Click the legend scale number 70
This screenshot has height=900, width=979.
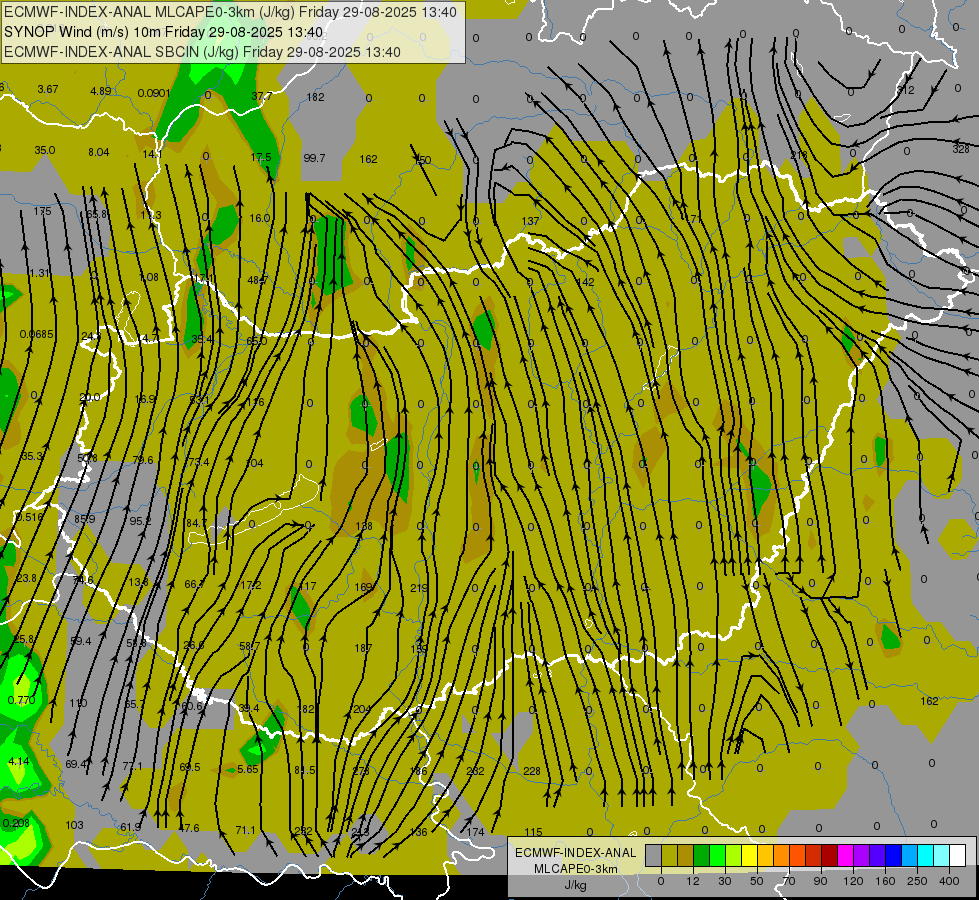click(x=789, y=881)
